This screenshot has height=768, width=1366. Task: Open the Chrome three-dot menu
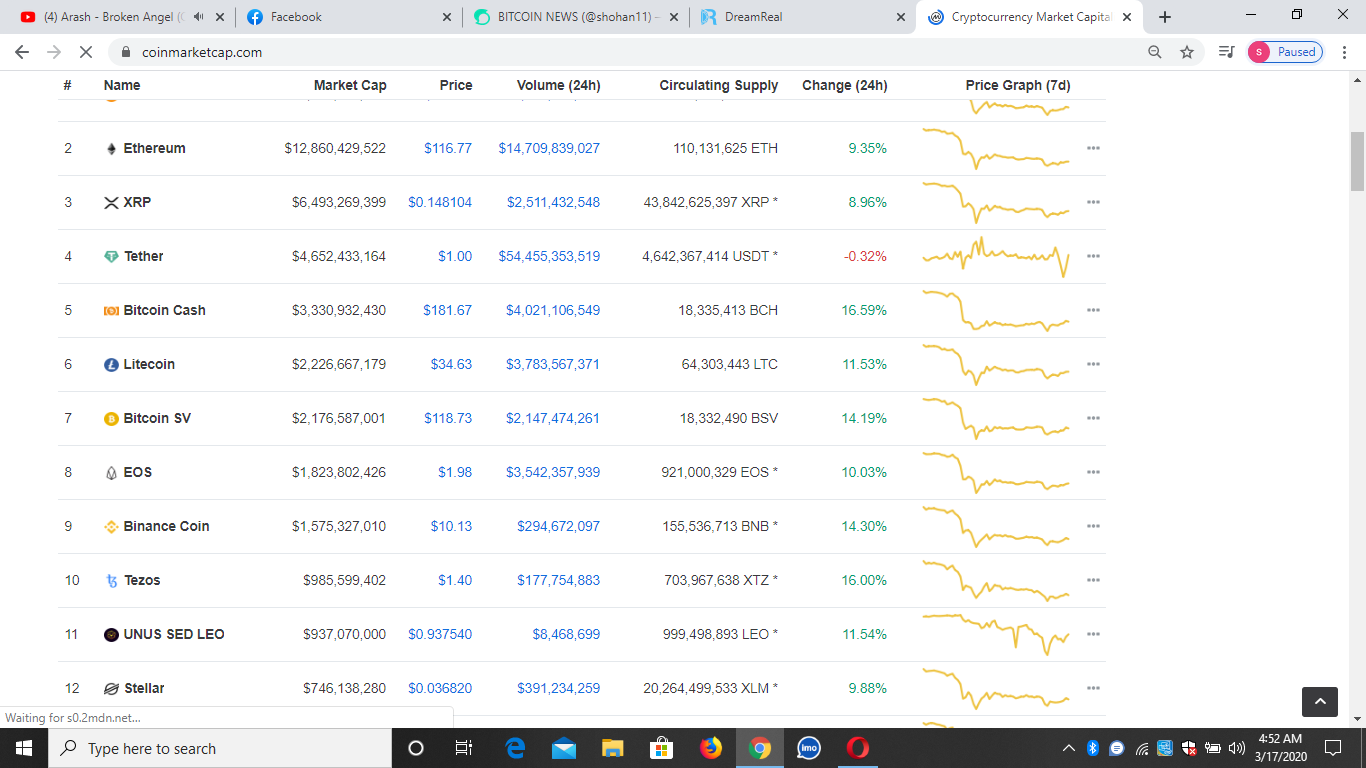tap(1345, 52)
